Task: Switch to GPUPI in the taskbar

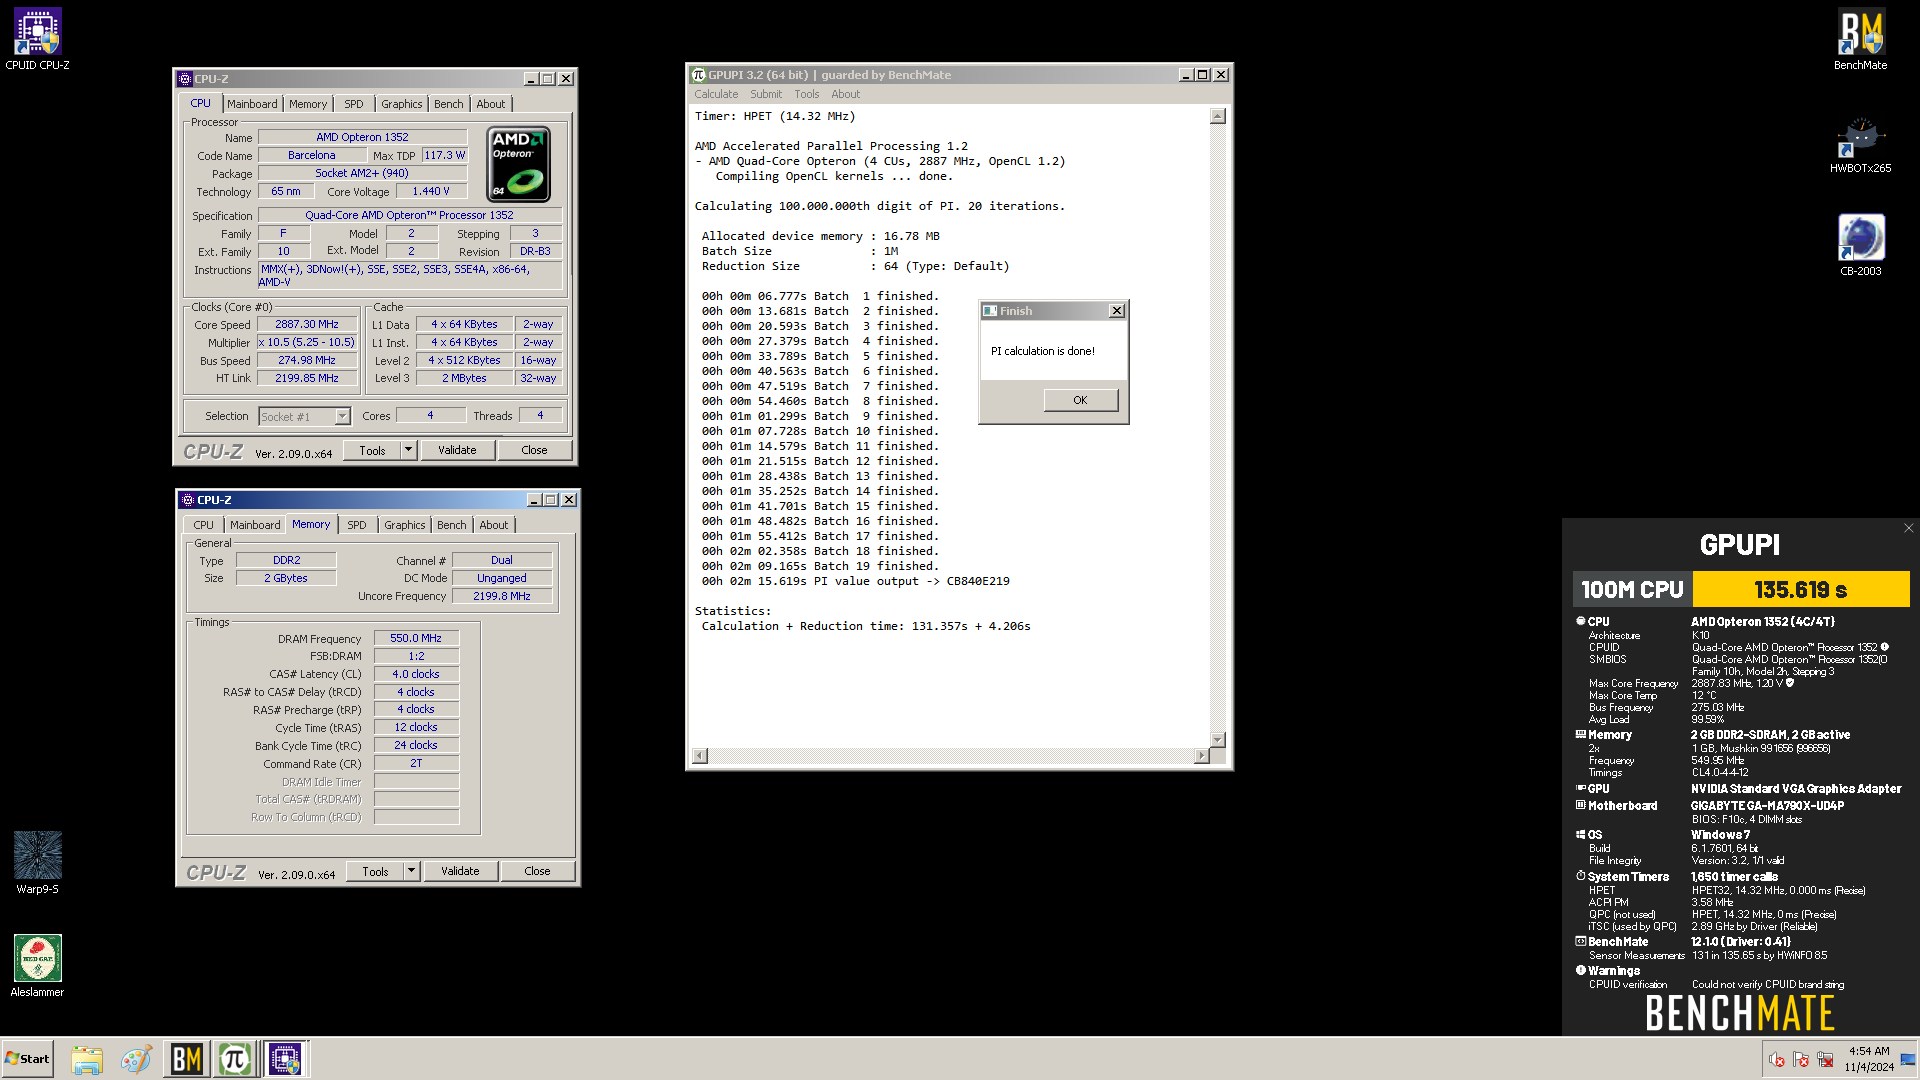Action: (x=235, y=1059)
